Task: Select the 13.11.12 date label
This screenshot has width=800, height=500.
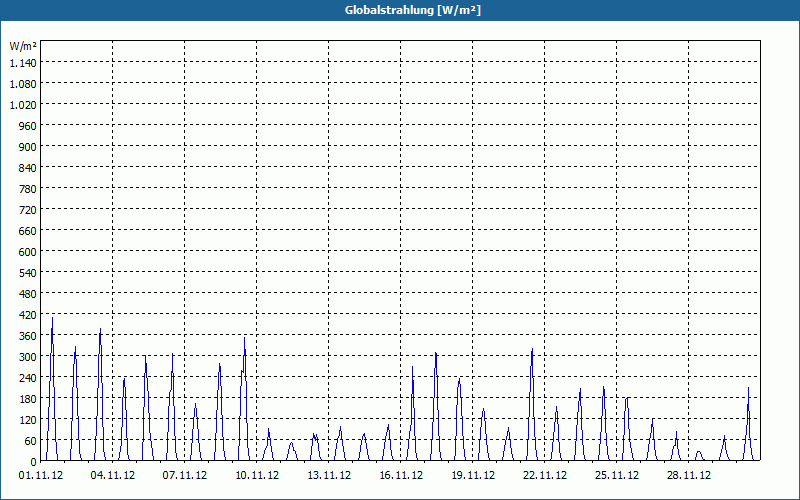Action: (329, 476)
